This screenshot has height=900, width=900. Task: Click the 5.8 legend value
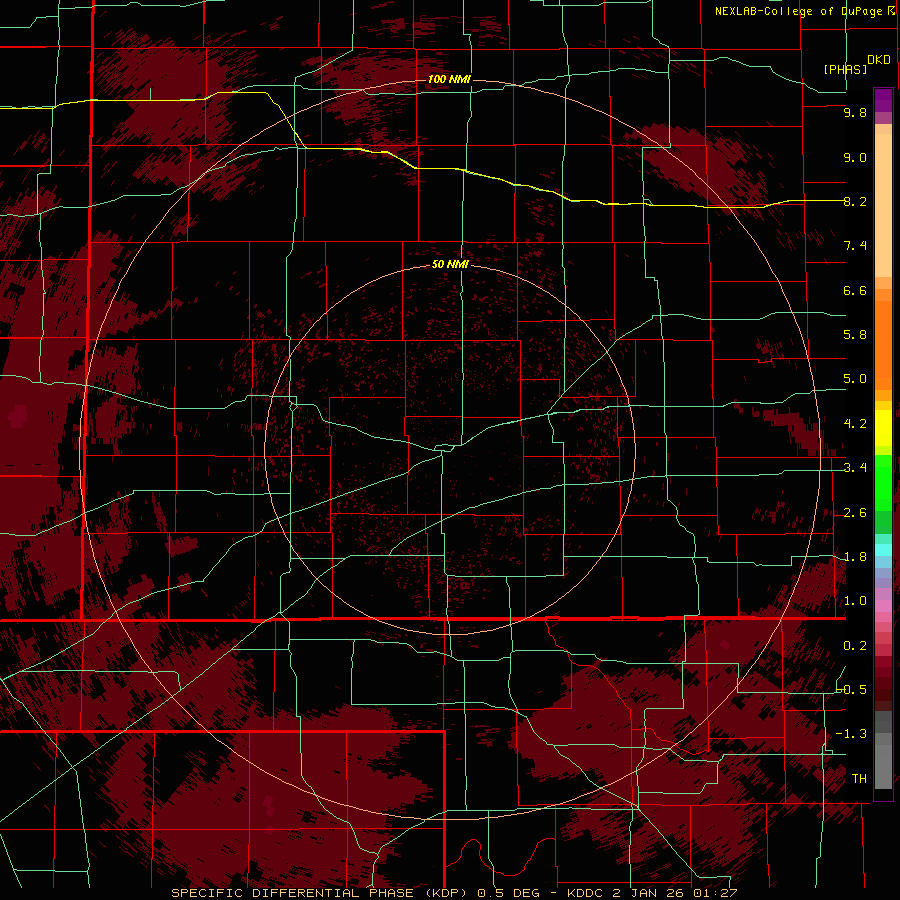[855, 335]
